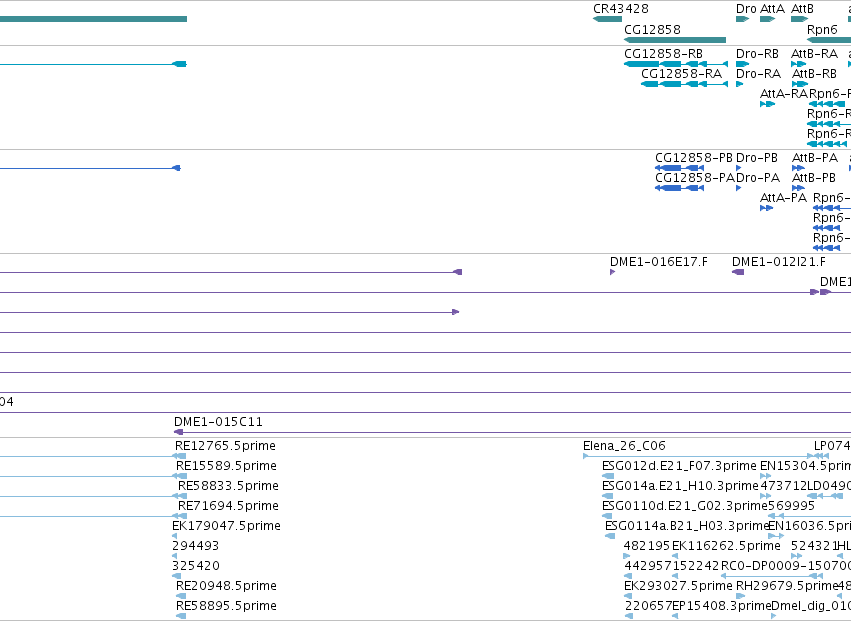Click the 442957 EST entry
The image size is (851, 621).
coord(628,576)
